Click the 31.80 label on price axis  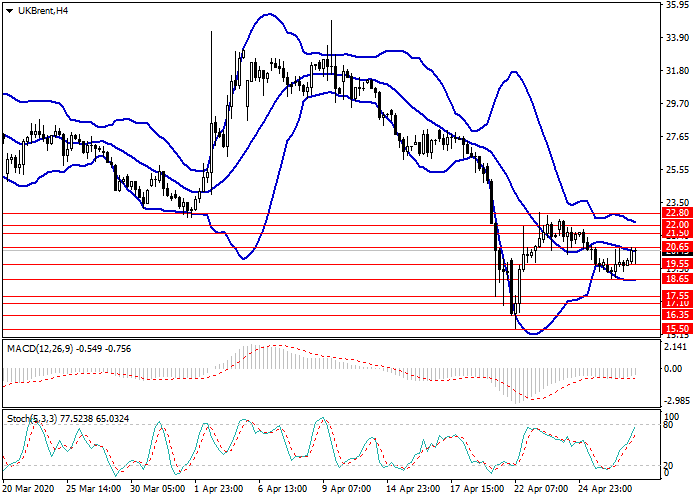(x=677, y=71)
